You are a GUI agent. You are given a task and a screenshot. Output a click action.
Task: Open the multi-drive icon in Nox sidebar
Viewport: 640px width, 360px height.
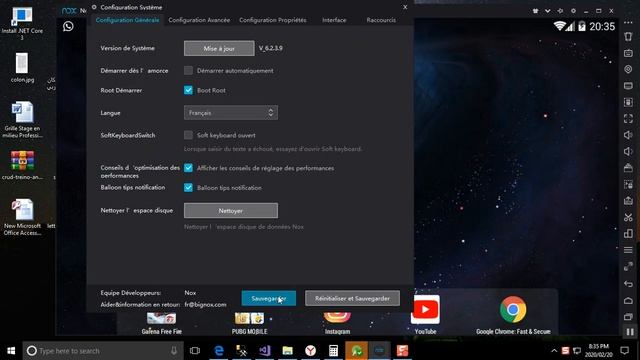tap(628, 233)
